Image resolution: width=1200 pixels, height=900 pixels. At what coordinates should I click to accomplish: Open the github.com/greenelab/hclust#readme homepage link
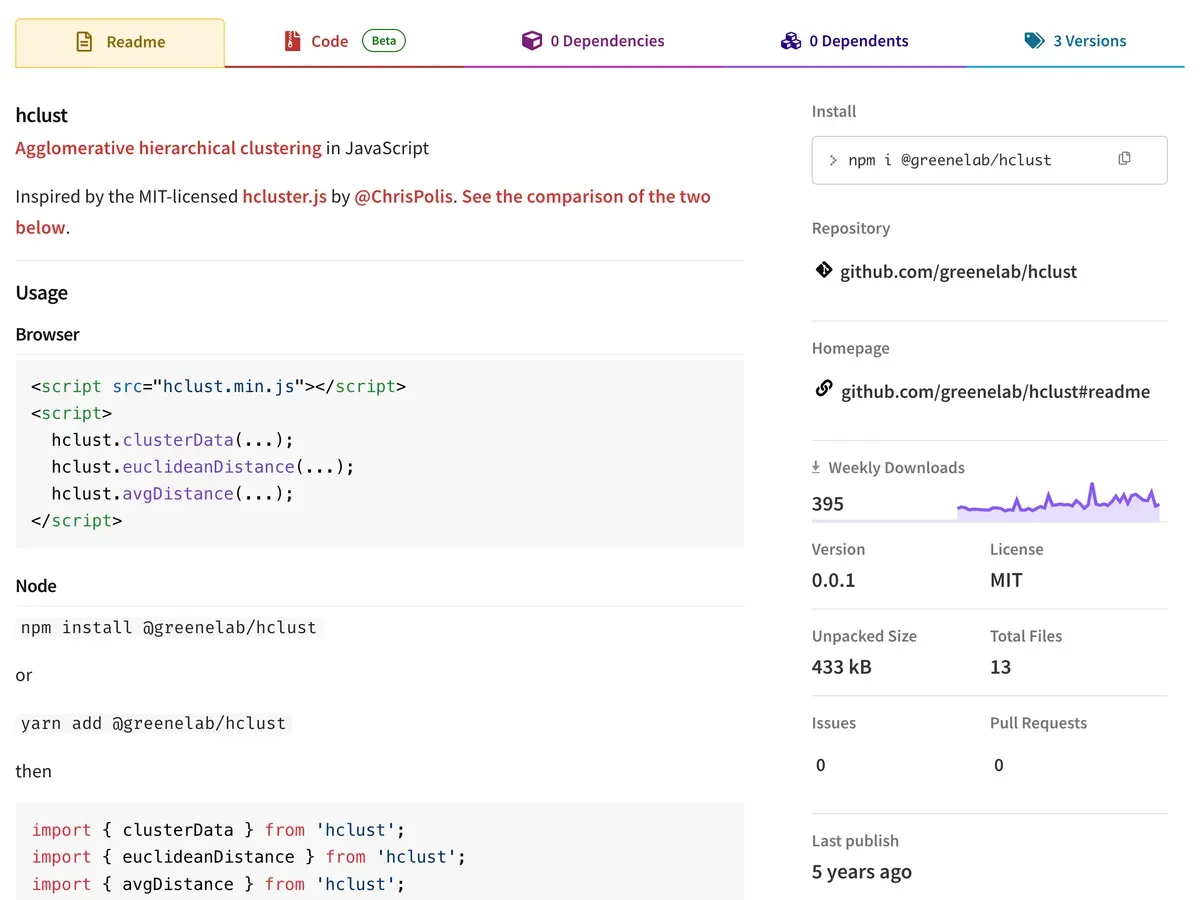coord(995,392)
